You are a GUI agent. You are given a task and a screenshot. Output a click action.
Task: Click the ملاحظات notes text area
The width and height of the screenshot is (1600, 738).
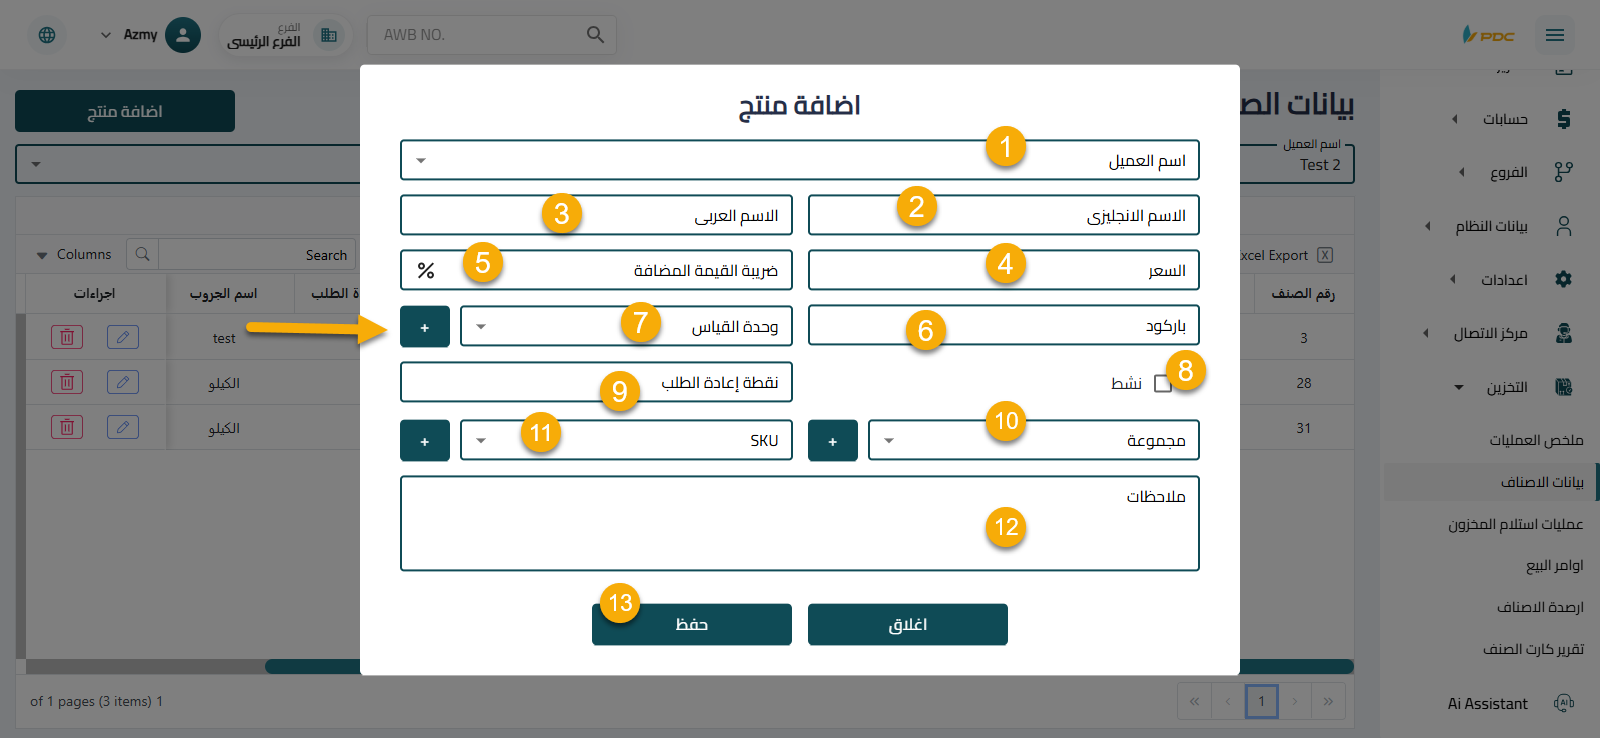[x=800, y=523]
